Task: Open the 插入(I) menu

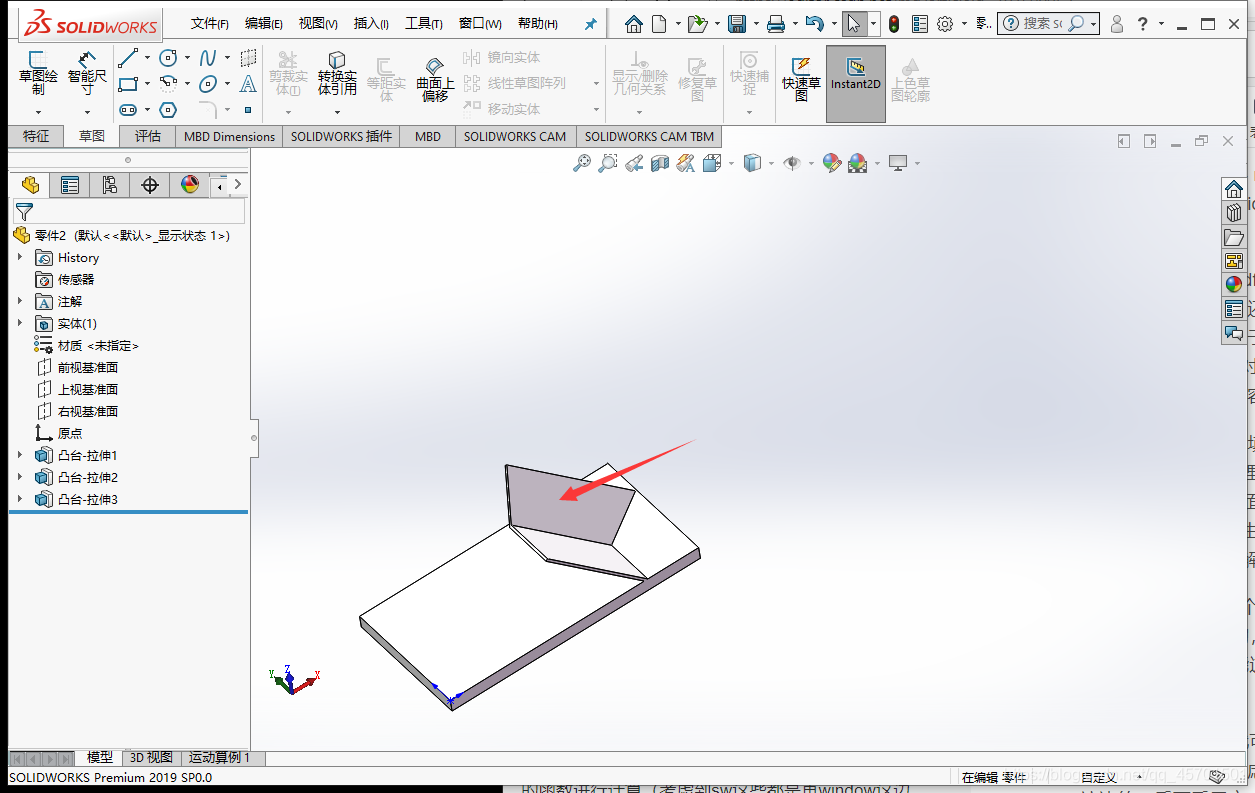Action: [x=371, y=24]
